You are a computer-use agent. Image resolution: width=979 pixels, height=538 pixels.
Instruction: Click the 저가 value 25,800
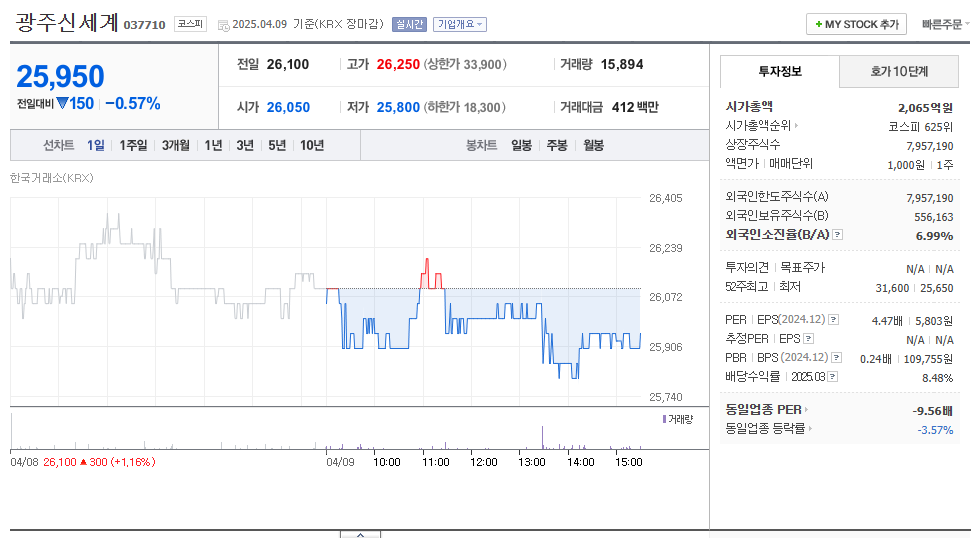pos(398,107)
